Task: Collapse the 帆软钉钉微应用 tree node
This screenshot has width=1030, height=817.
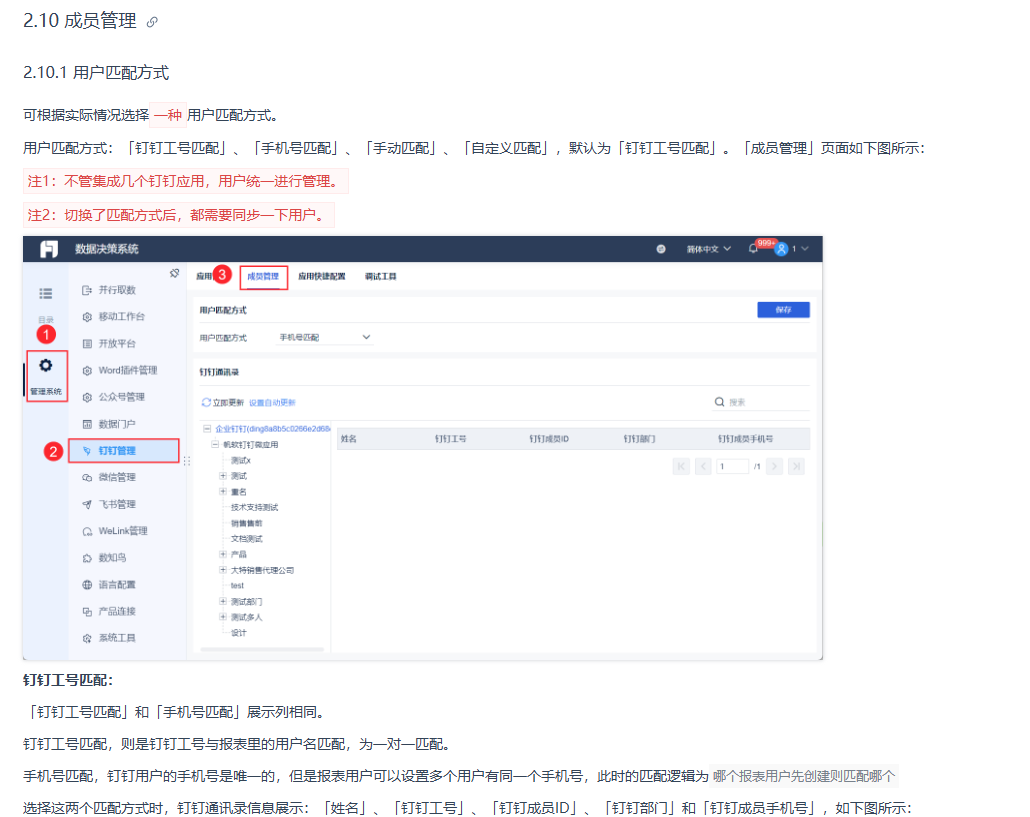Action: [x=215, y=445]
